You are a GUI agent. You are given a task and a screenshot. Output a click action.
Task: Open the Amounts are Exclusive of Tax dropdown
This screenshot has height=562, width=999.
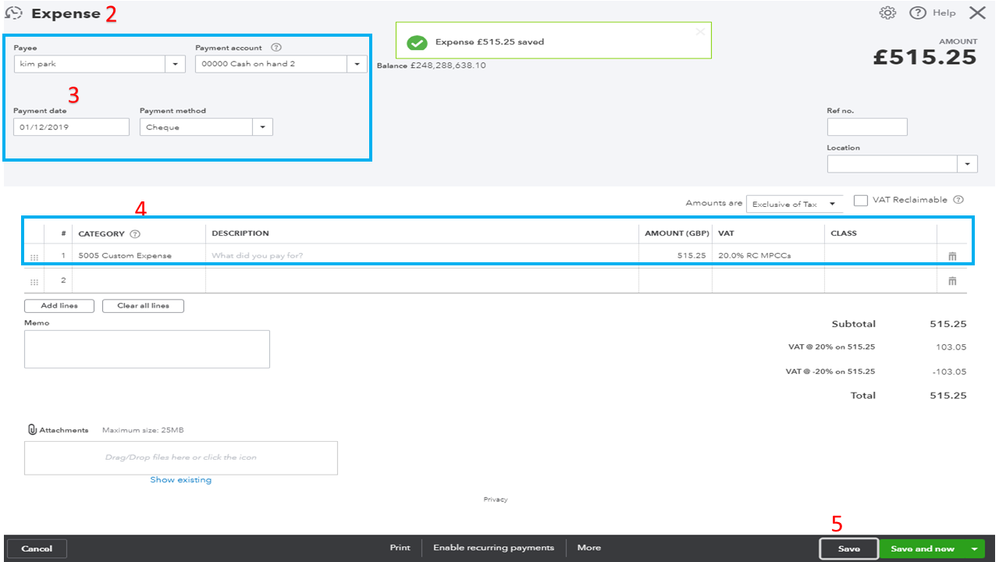(794, 204)
